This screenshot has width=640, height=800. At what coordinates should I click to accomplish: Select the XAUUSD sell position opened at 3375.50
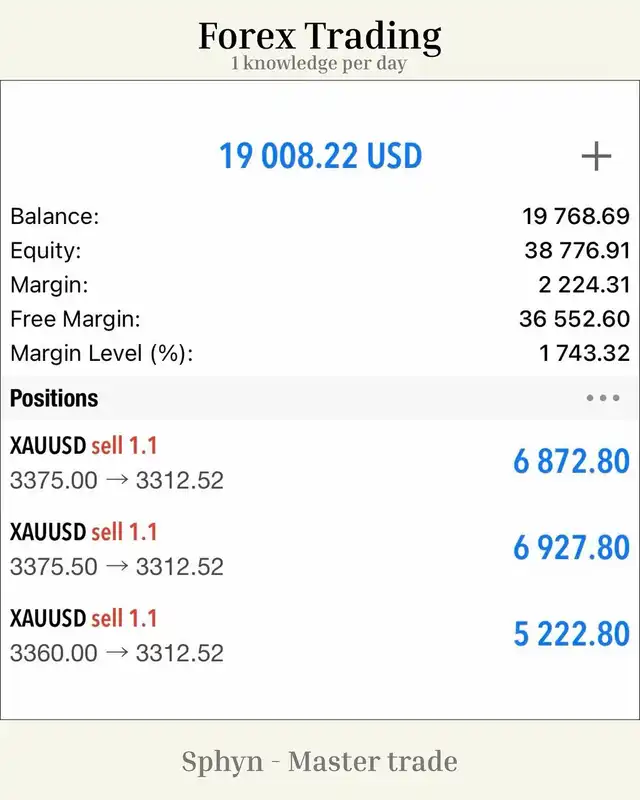click(x=320, y=548)
